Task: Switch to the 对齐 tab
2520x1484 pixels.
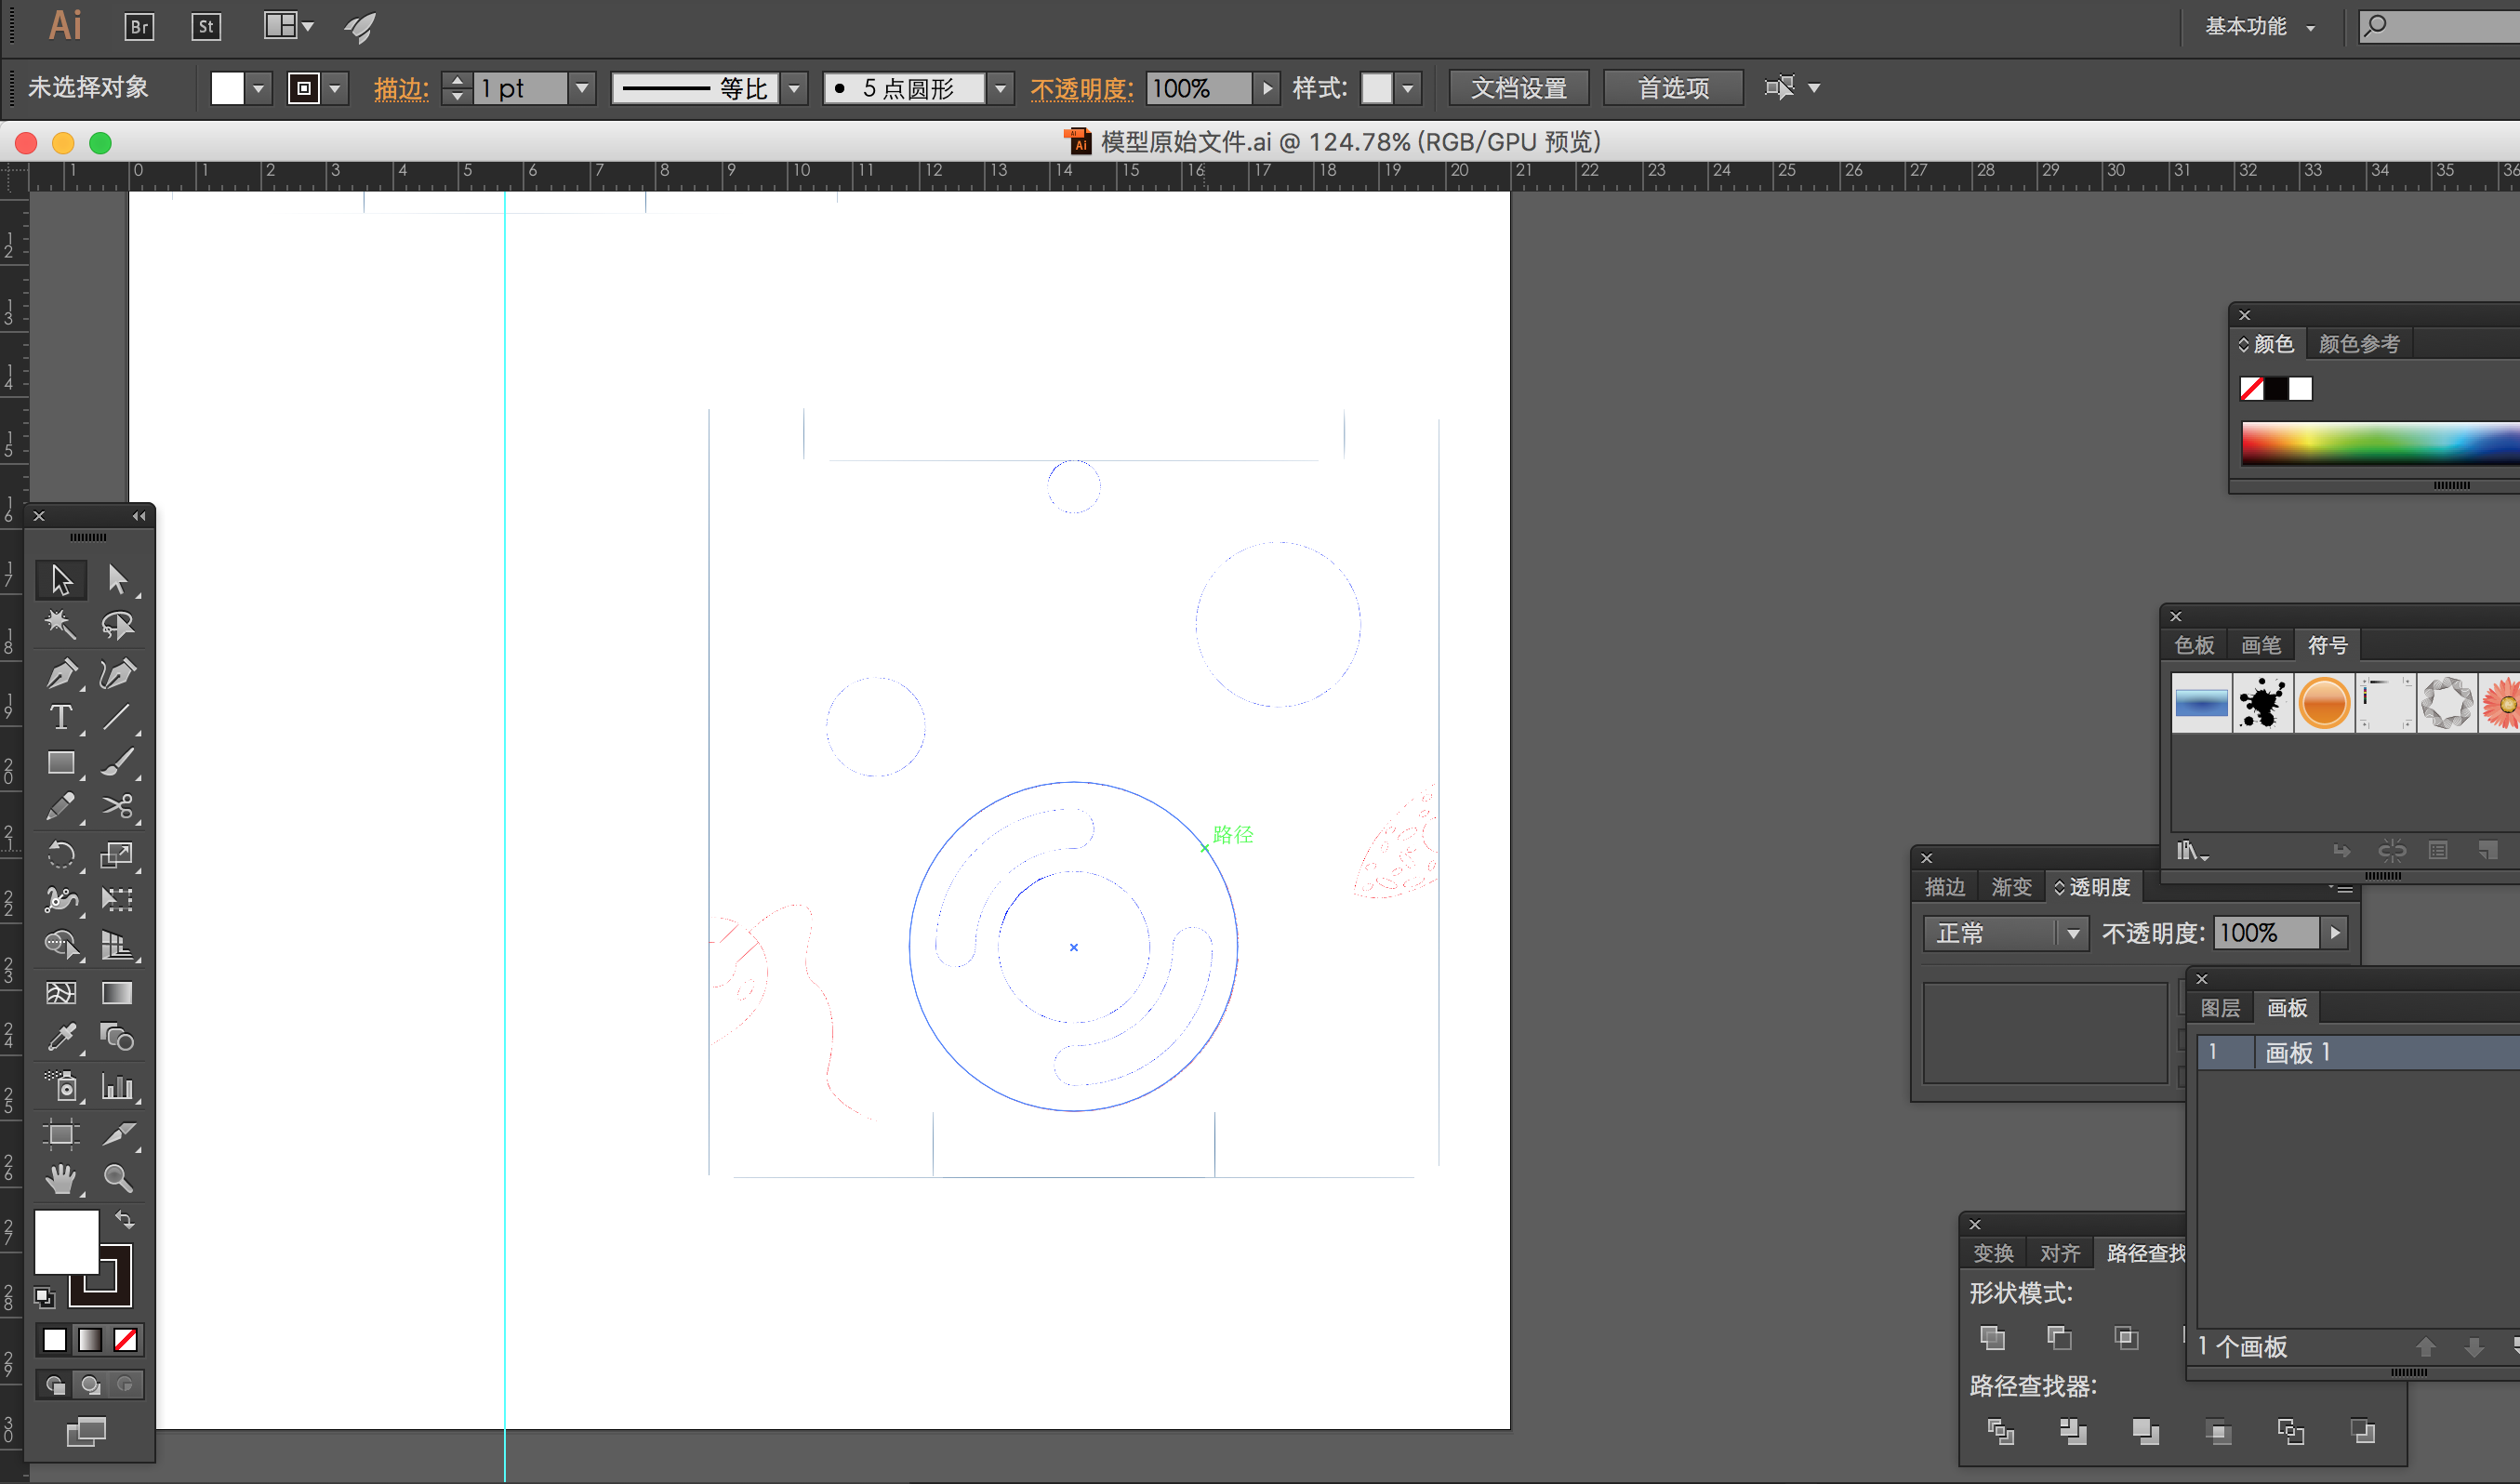Action: 2059,1253
